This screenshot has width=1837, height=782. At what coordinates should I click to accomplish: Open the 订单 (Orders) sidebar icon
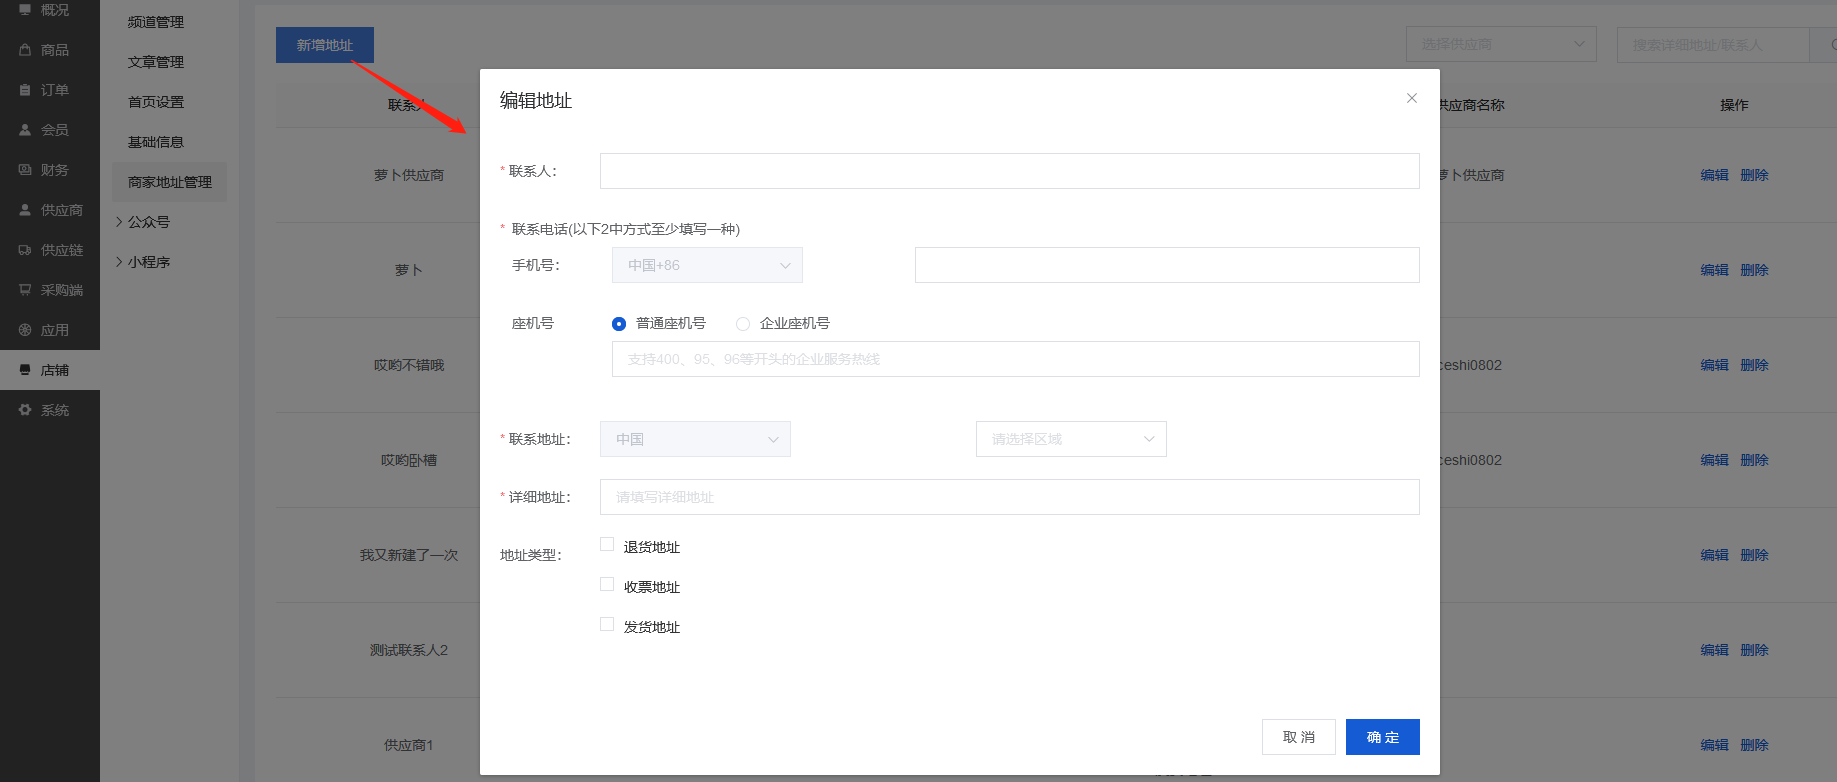(x=25, y=90)
